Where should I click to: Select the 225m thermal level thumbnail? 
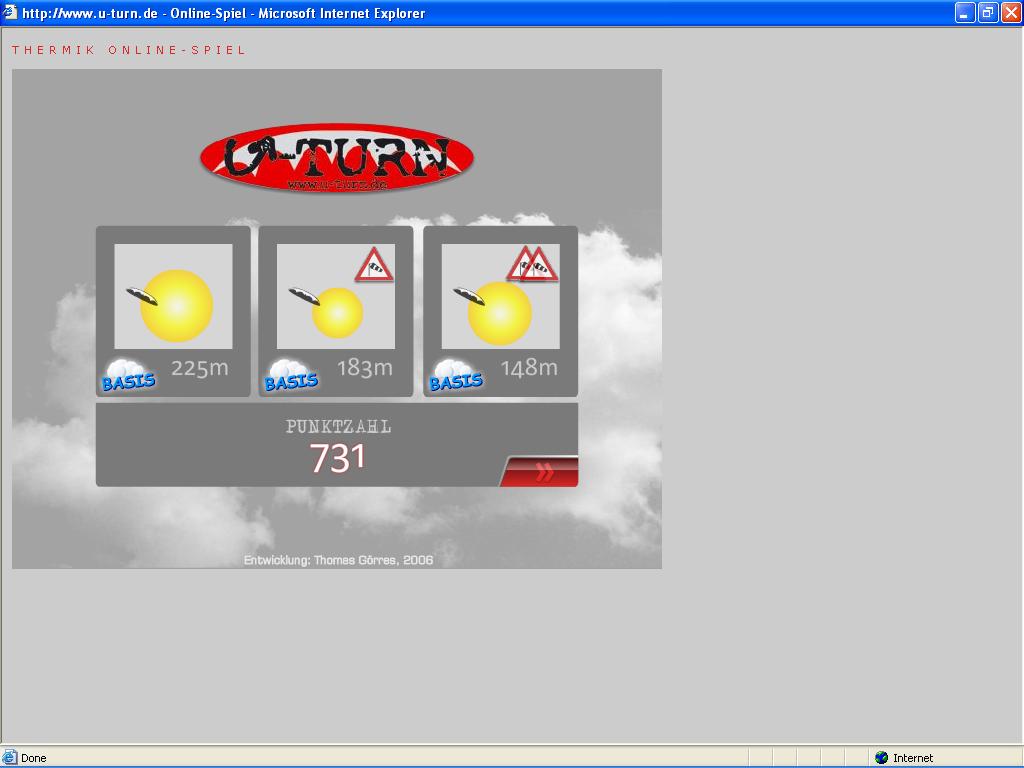tap(173, 296)
